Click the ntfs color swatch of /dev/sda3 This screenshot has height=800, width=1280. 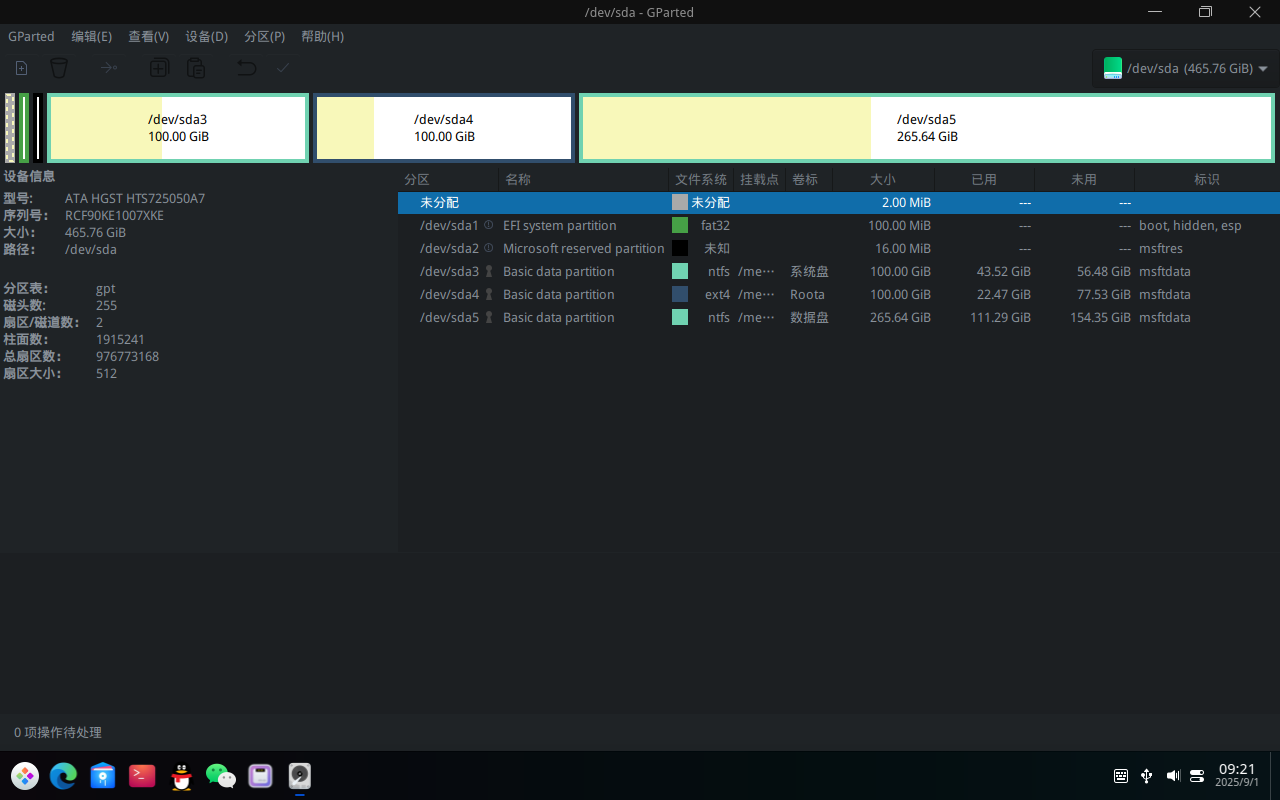click(x=680, y=271)
